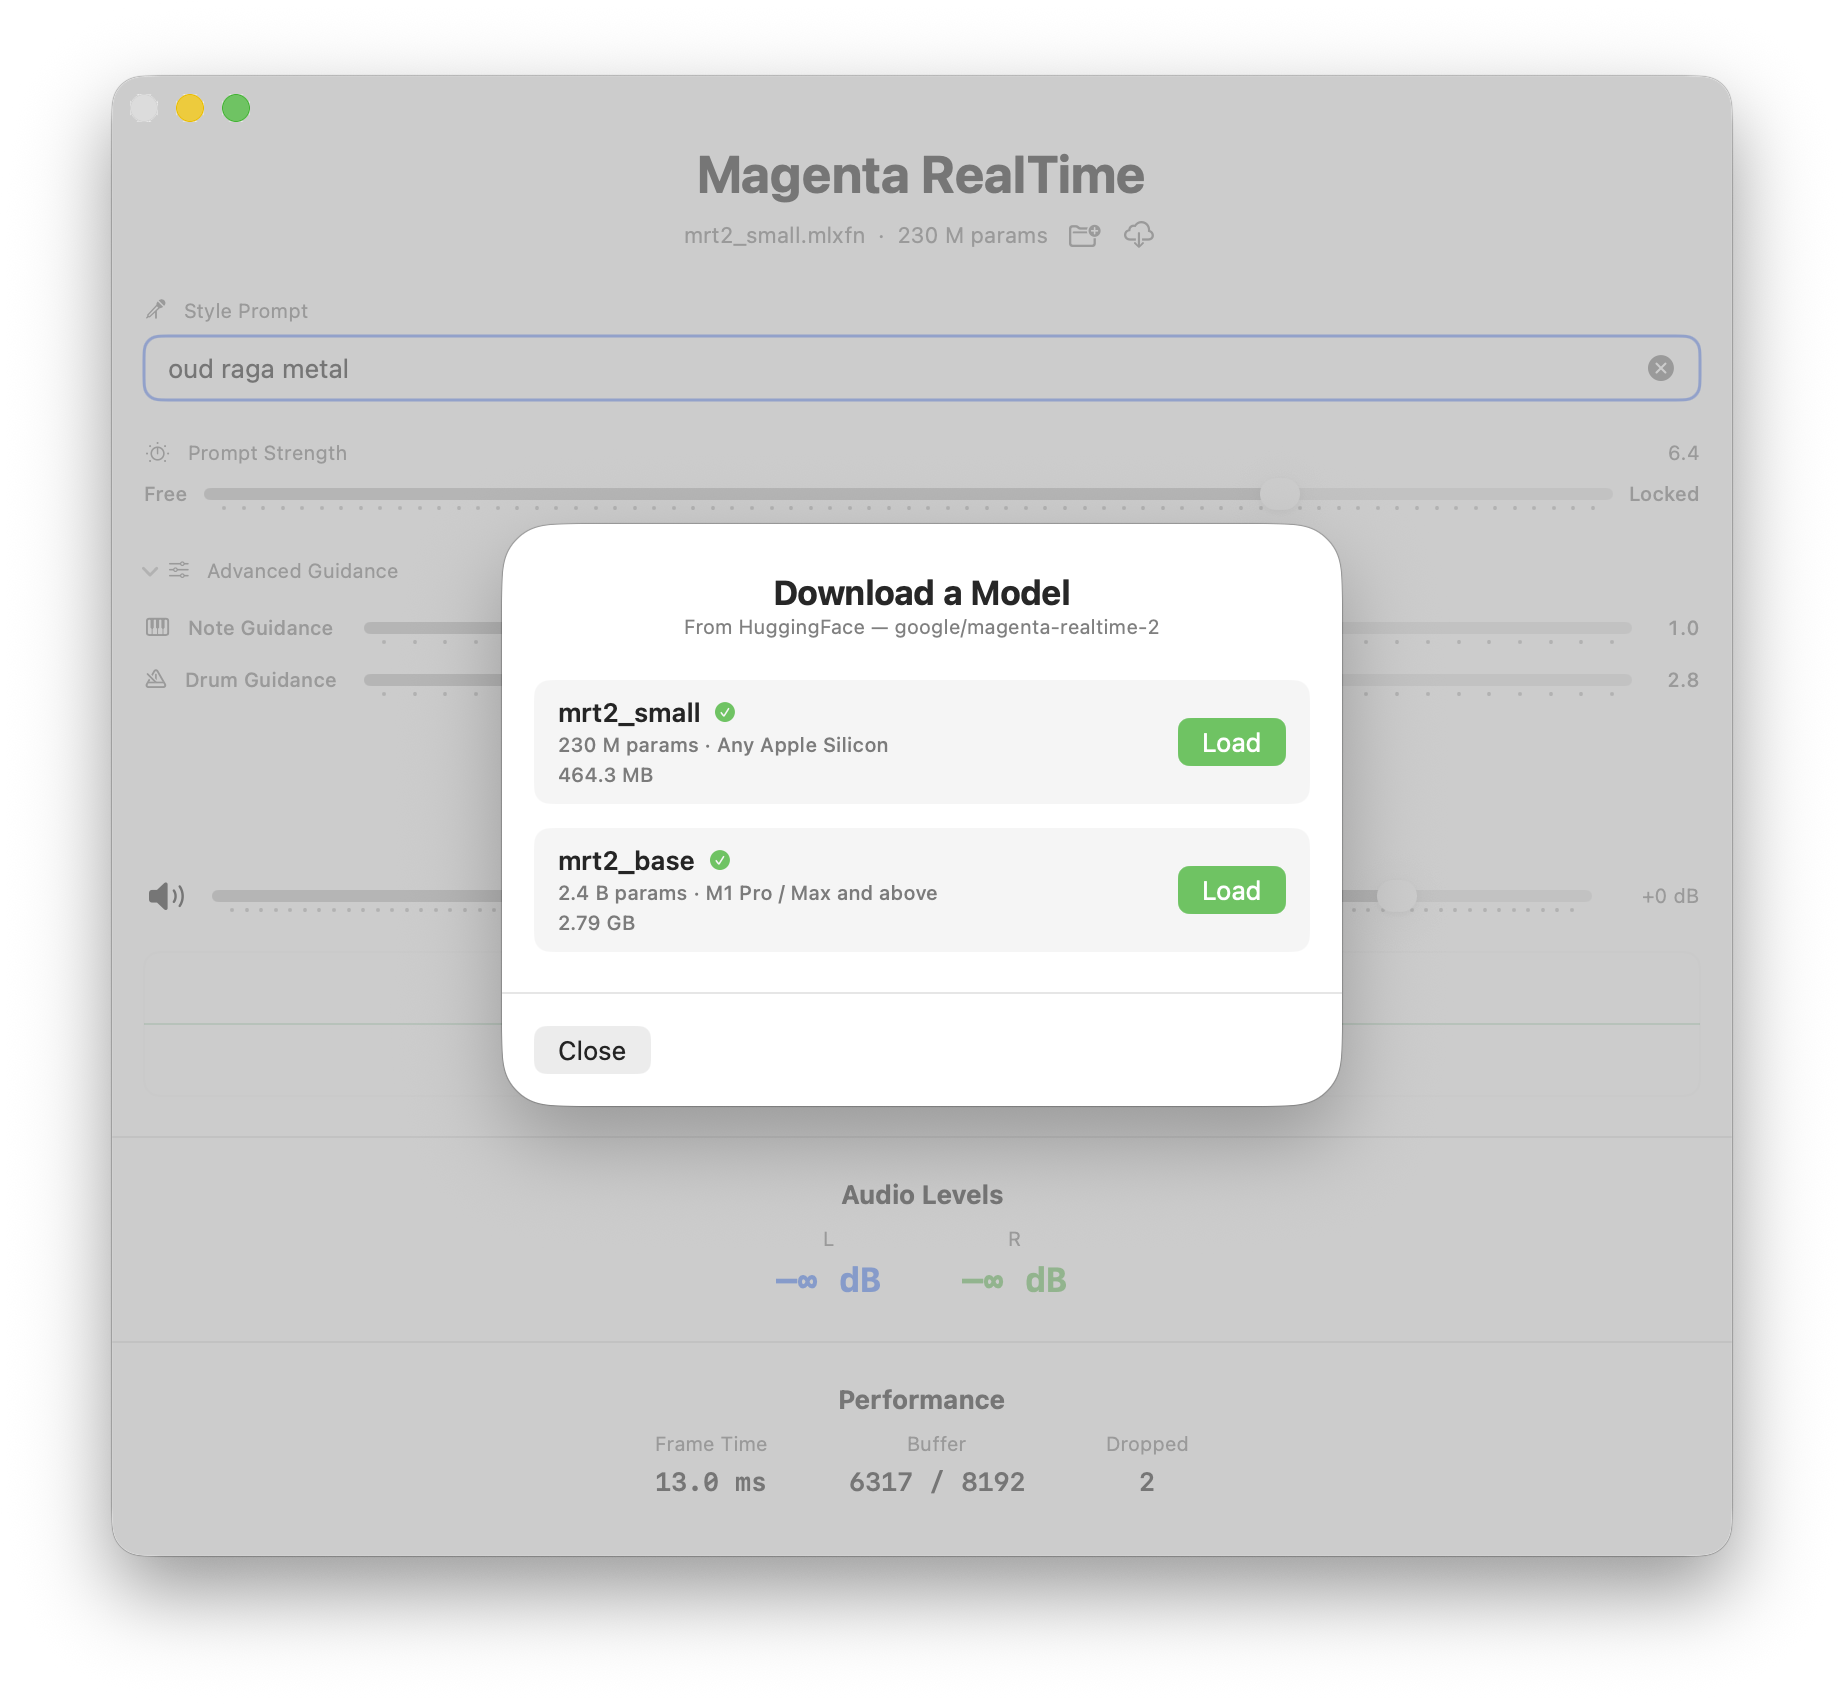Click Buffer value '6317 / 8192'
The image size is (1844, 1704).
tap(937, 1482)
